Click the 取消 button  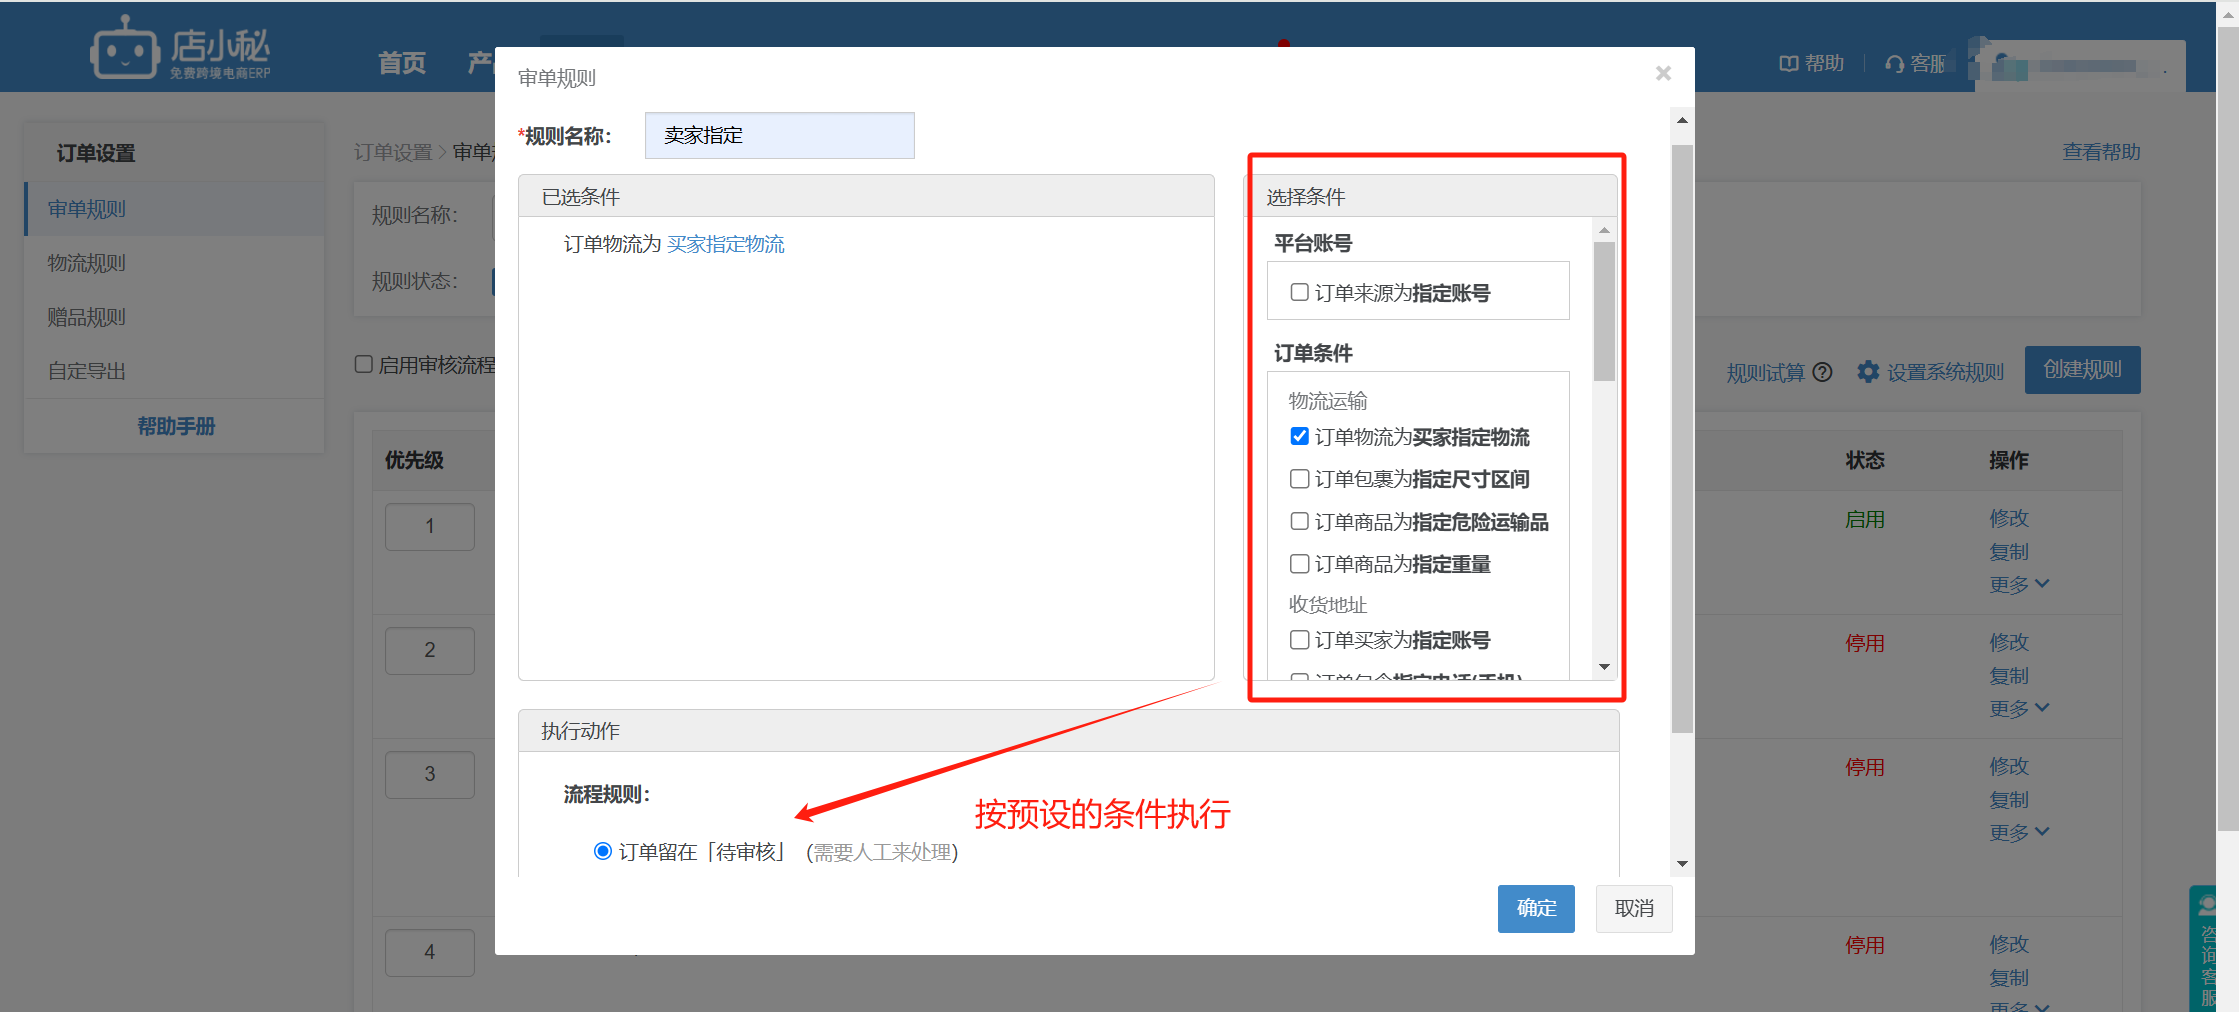tap(1634, 908)
